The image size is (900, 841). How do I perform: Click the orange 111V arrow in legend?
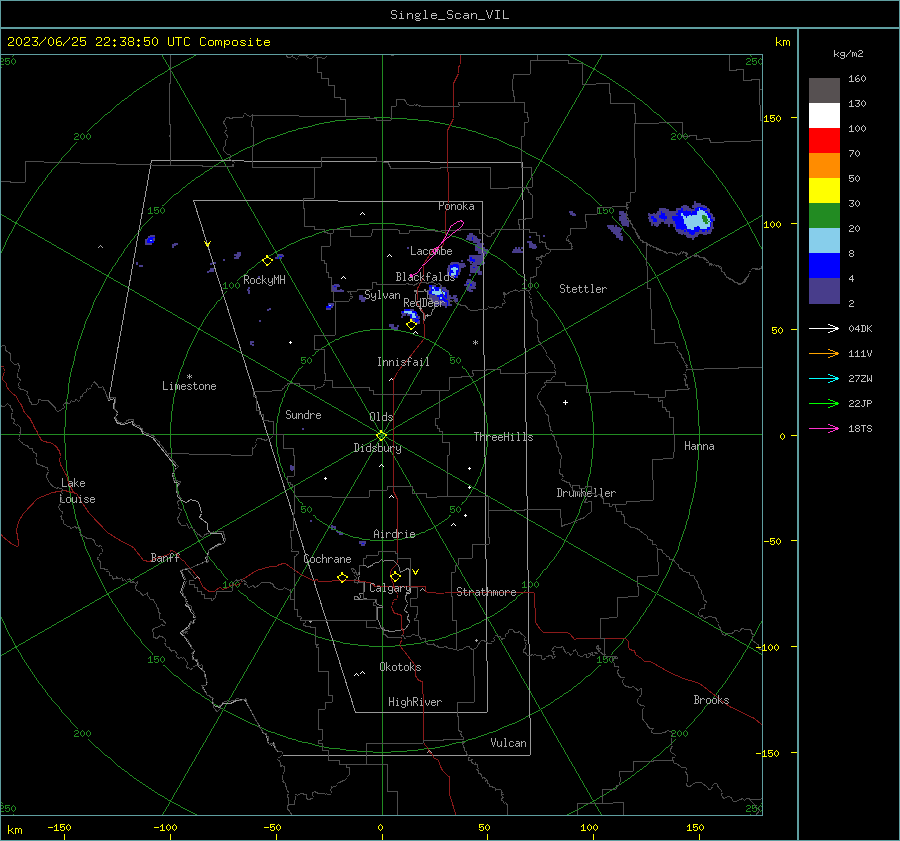[x=824, y=354]
